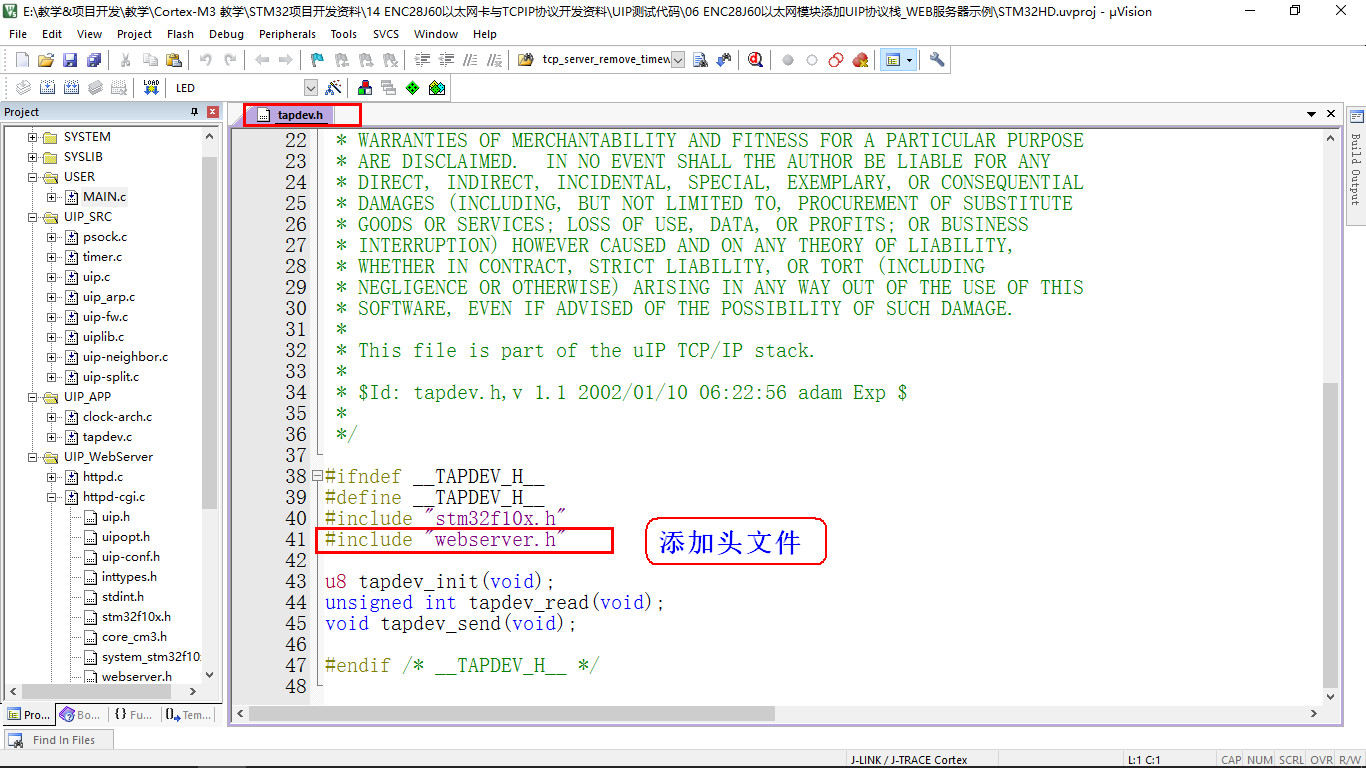Screen dimensions: 1366x768
Task: Click the Save All toolbar icon
Action: coord(94,60)
